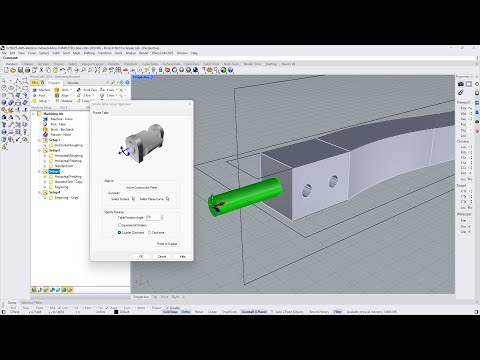Open the File menu
Image resolution: width=480 pixels, height=360 pixels.
tap(4, 53)
